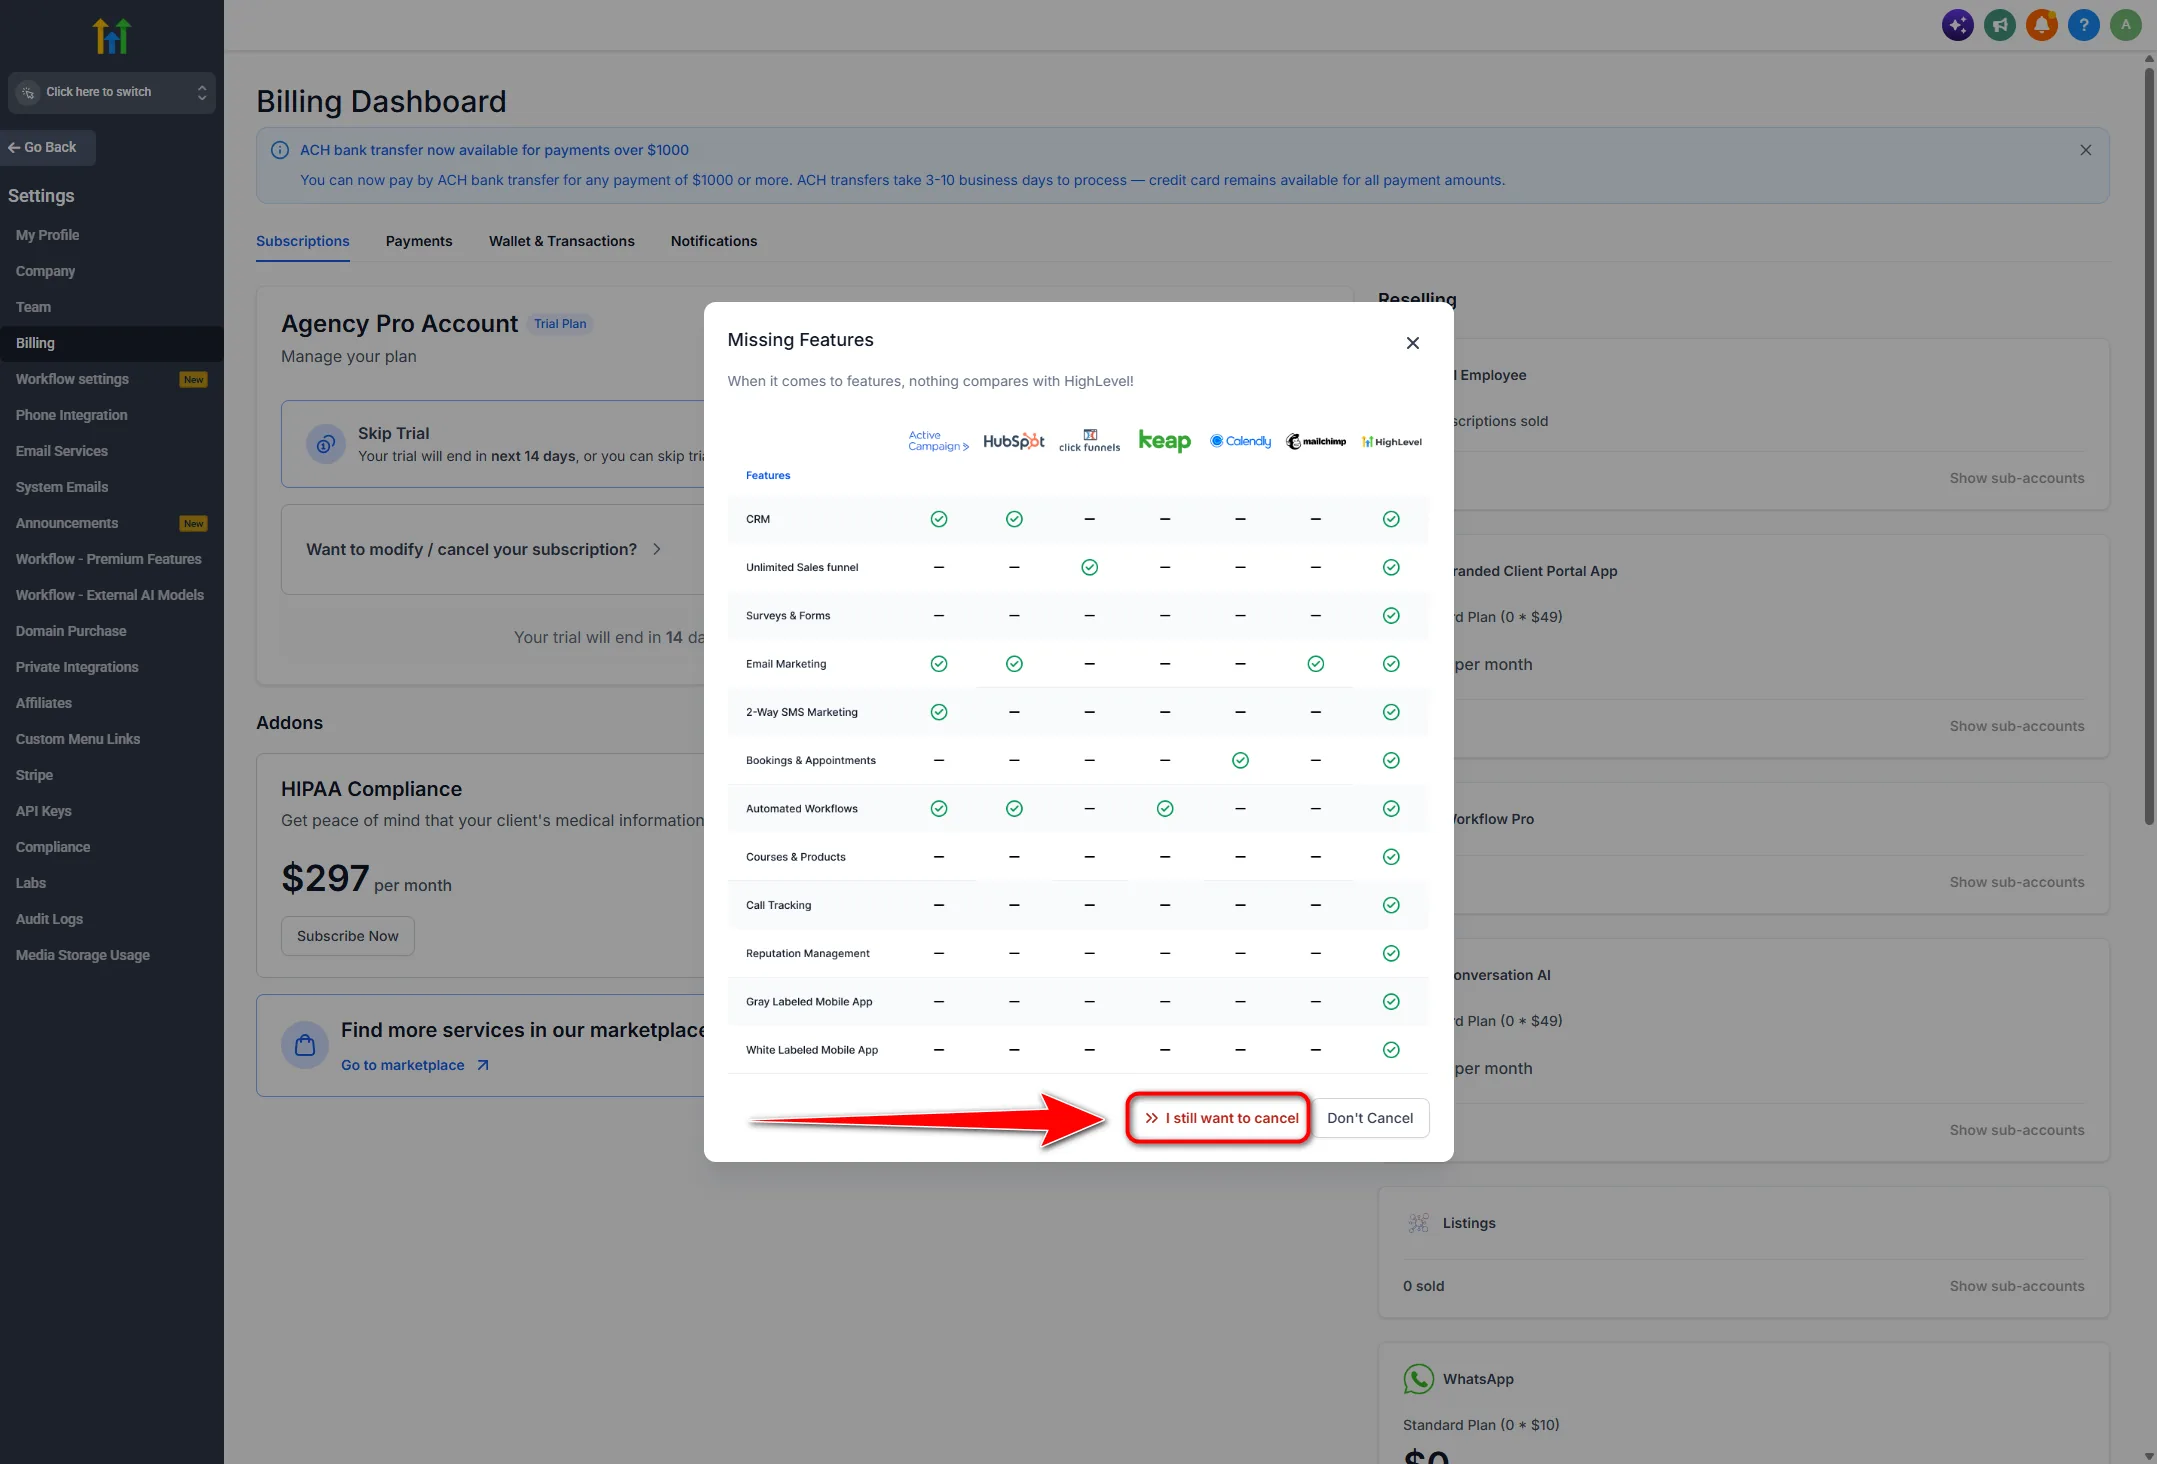Open the AI assistant sparkle icon
The image size is (2157, 1464).
1957,25
